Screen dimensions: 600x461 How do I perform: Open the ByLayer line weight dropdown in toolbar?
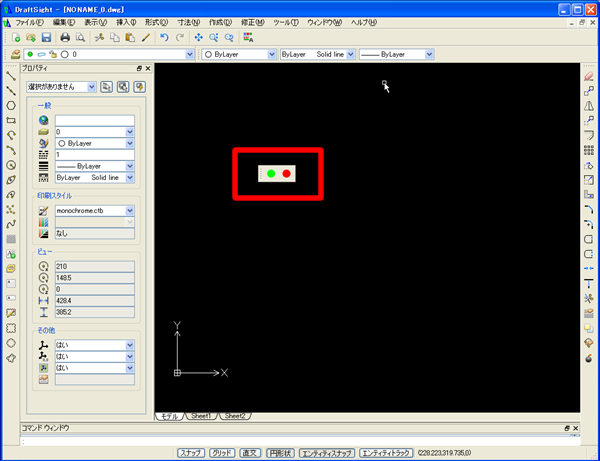(x=429, y=54)
